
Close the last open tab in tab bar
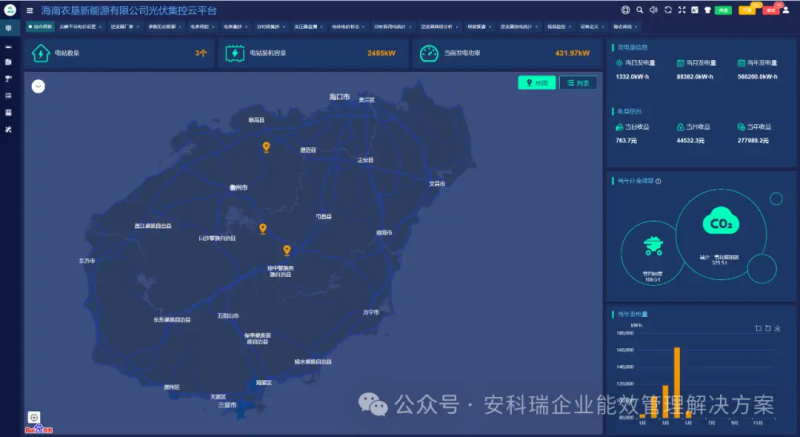click(636, 27)
